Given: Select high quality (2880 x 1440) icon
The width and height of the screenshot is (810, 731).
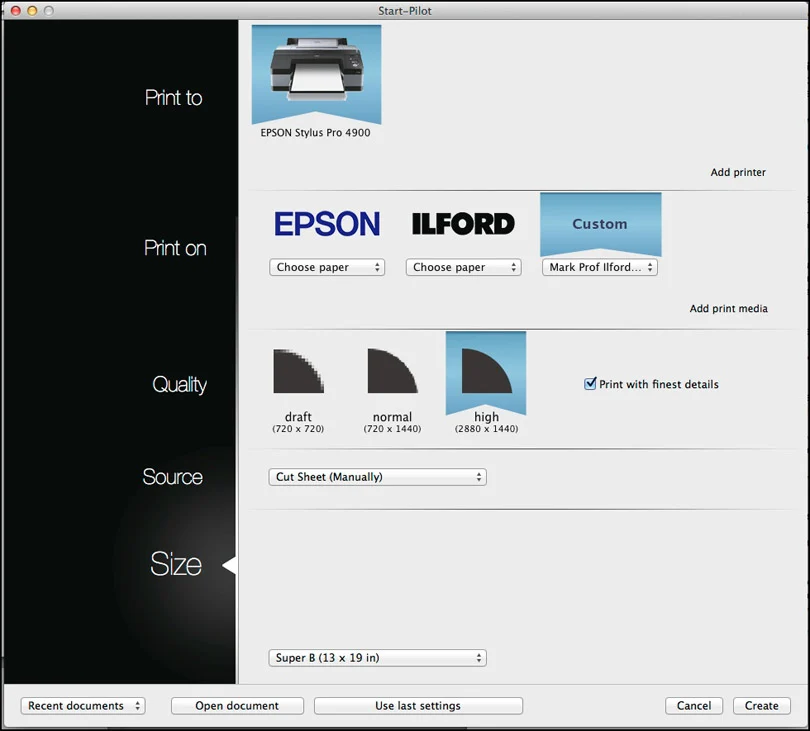Looking at the screenshot, I should point(486,373).
